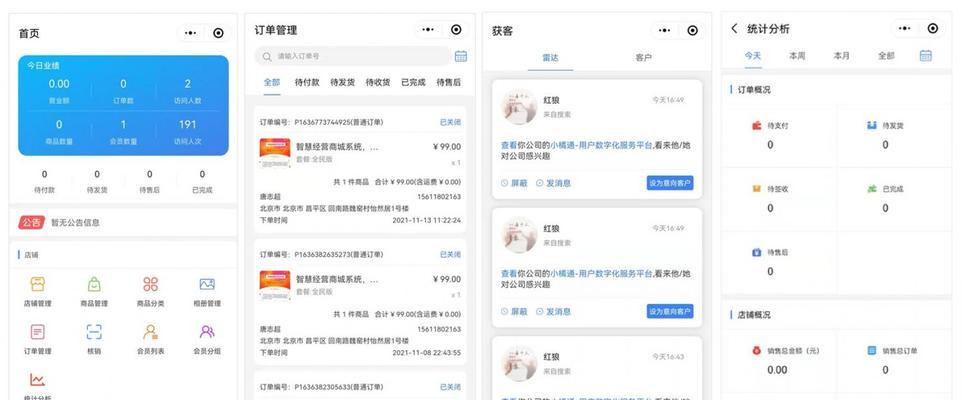The image size is (962, 400).
Task: Select the 待发货 tab in 订单管理
Action: tap(342, 82)
